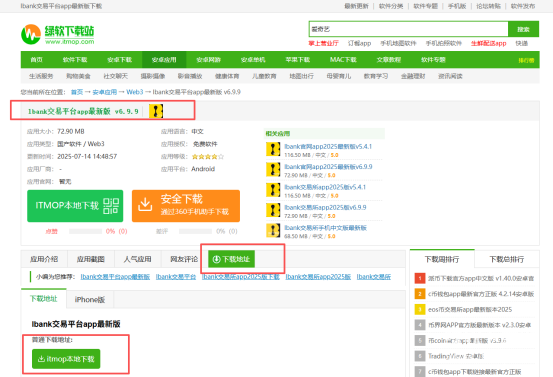553x377 pixels.
Task: Open 苹果下载 in the navigation bar
Action: [298, 60]
